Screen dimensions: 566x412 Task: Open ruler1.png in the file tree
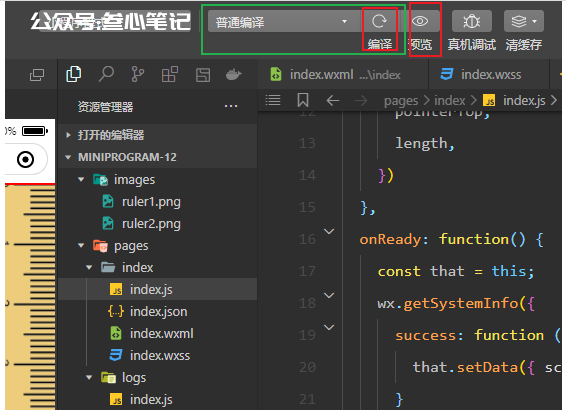pyautogui.click(x=151, y=201)
